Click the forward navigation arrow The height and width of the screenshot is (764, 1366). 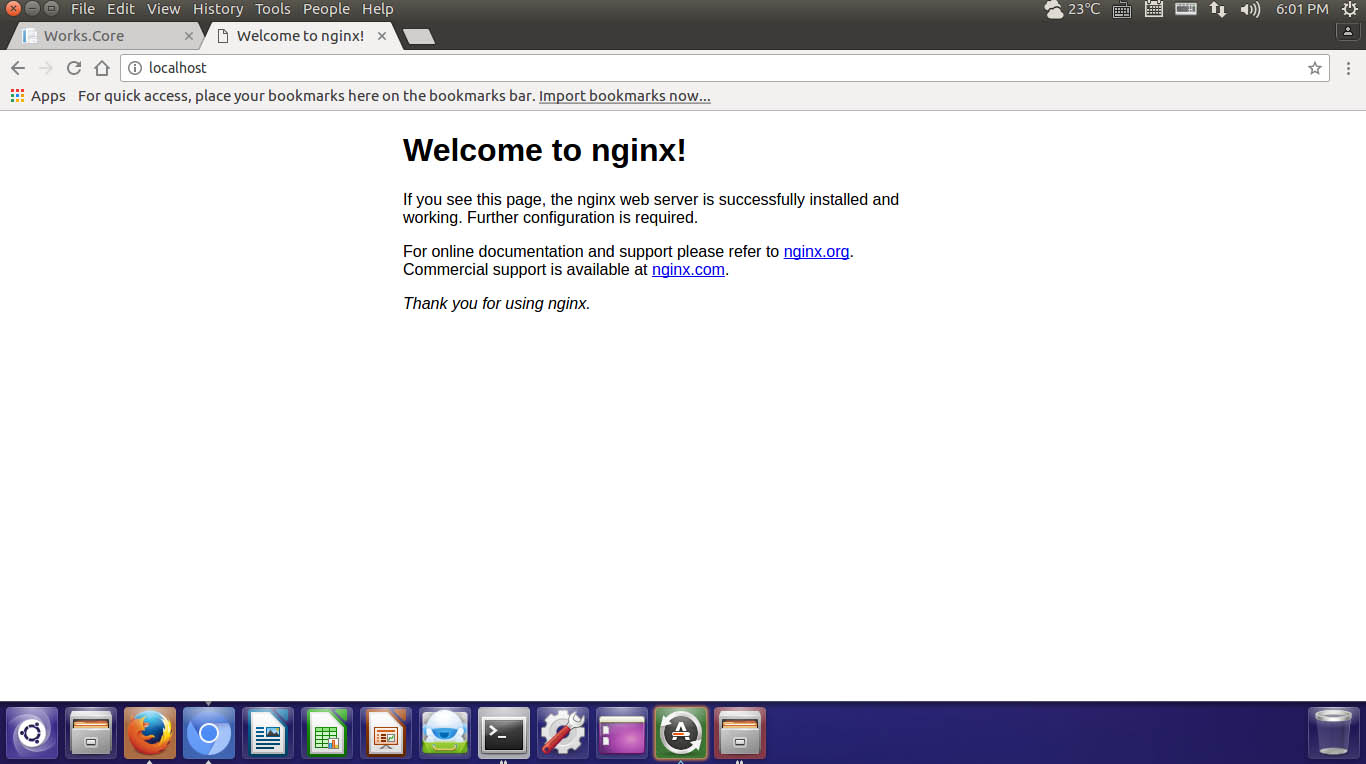click(x=45, y=68)
